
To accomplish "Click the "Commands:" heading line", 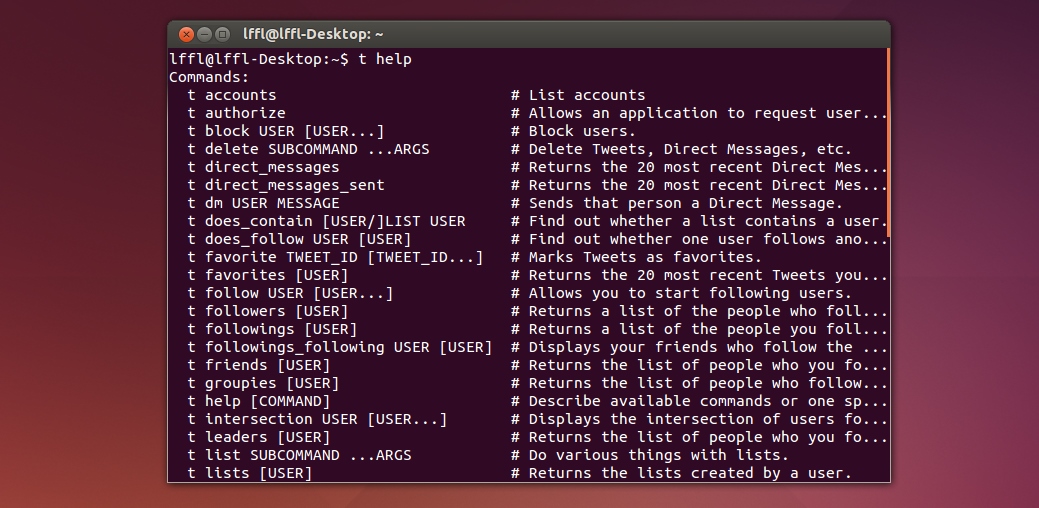I will 209,77.
